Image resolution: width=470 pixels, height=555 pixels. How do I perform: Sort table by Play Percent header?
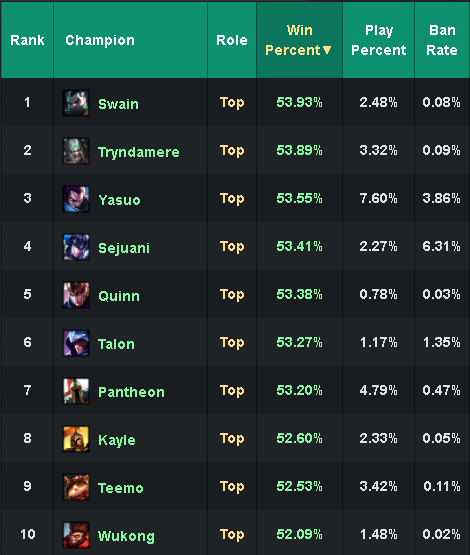point(378,40)
